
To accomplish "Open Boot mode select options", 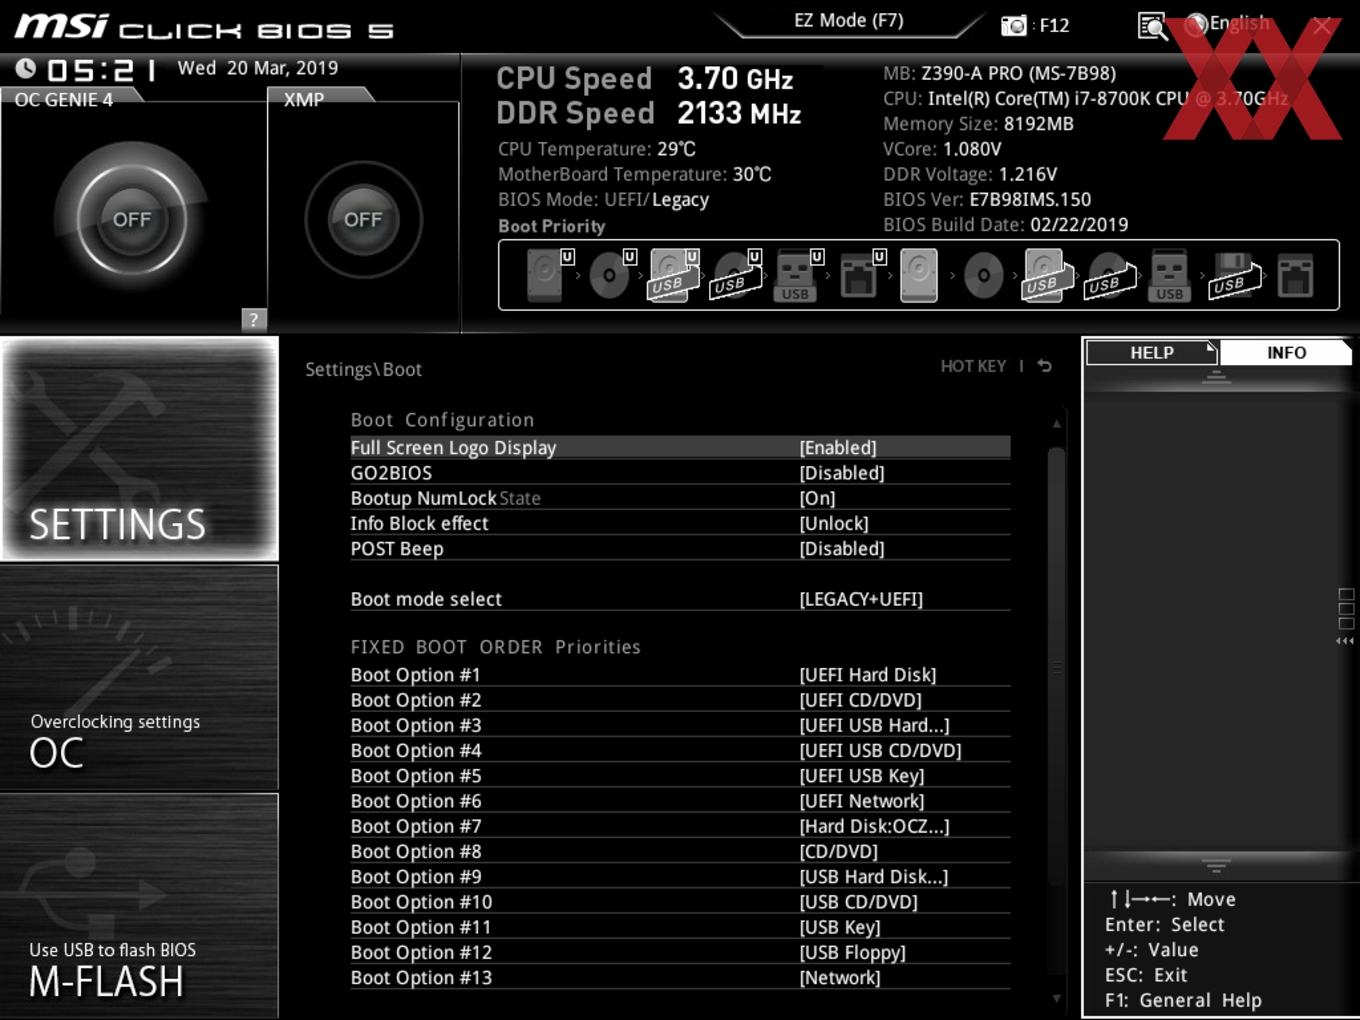I will click(680, 599).
